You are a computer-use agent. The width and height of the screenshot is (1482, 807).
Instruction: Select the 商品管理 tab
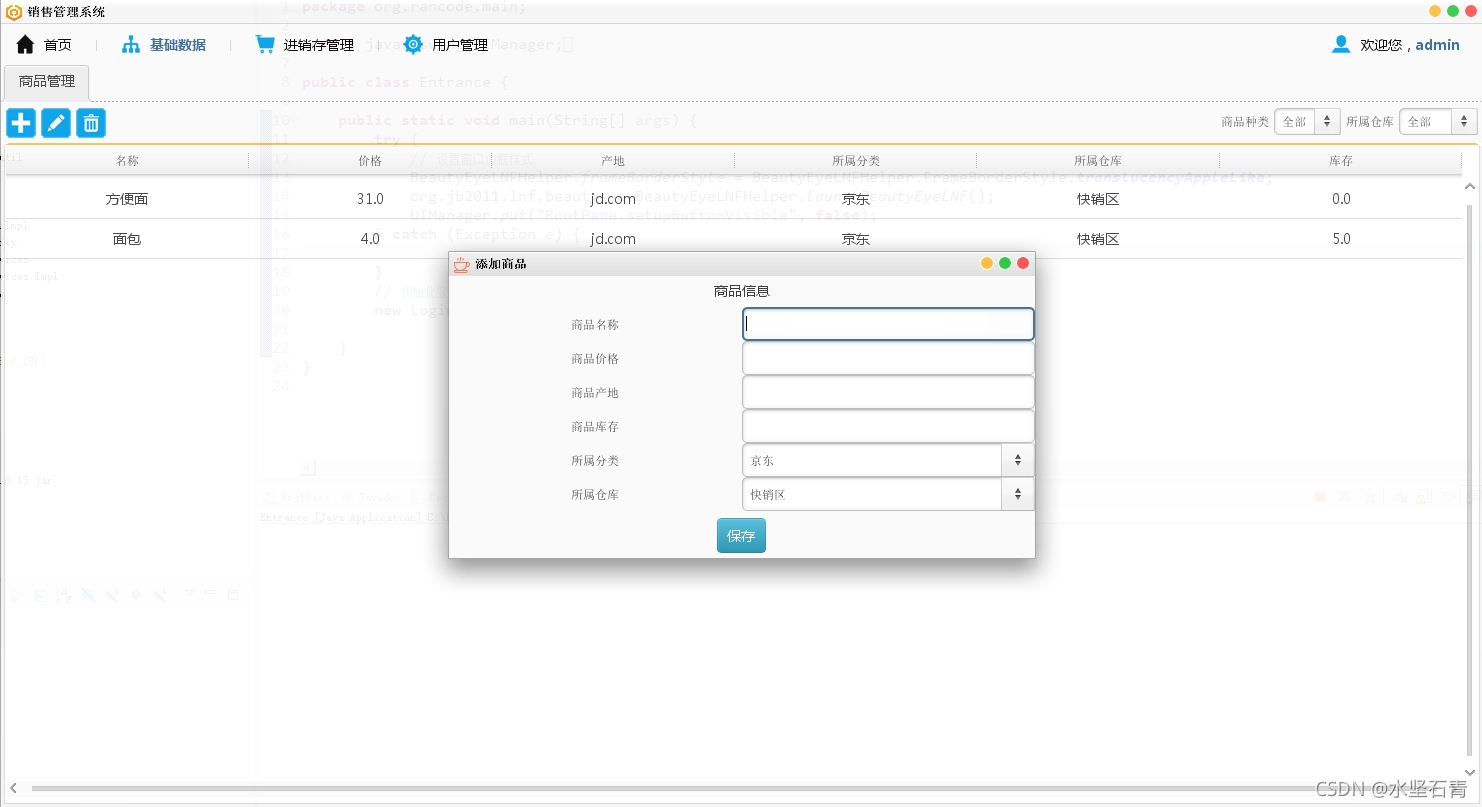tap(47, 82)
